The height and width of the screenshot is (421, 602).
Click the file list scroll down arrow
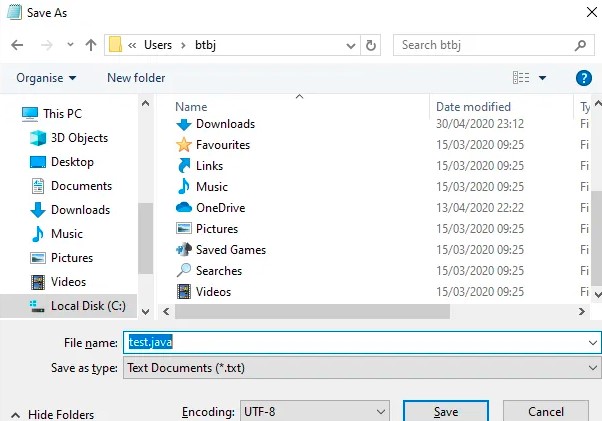tap(597, 295)
